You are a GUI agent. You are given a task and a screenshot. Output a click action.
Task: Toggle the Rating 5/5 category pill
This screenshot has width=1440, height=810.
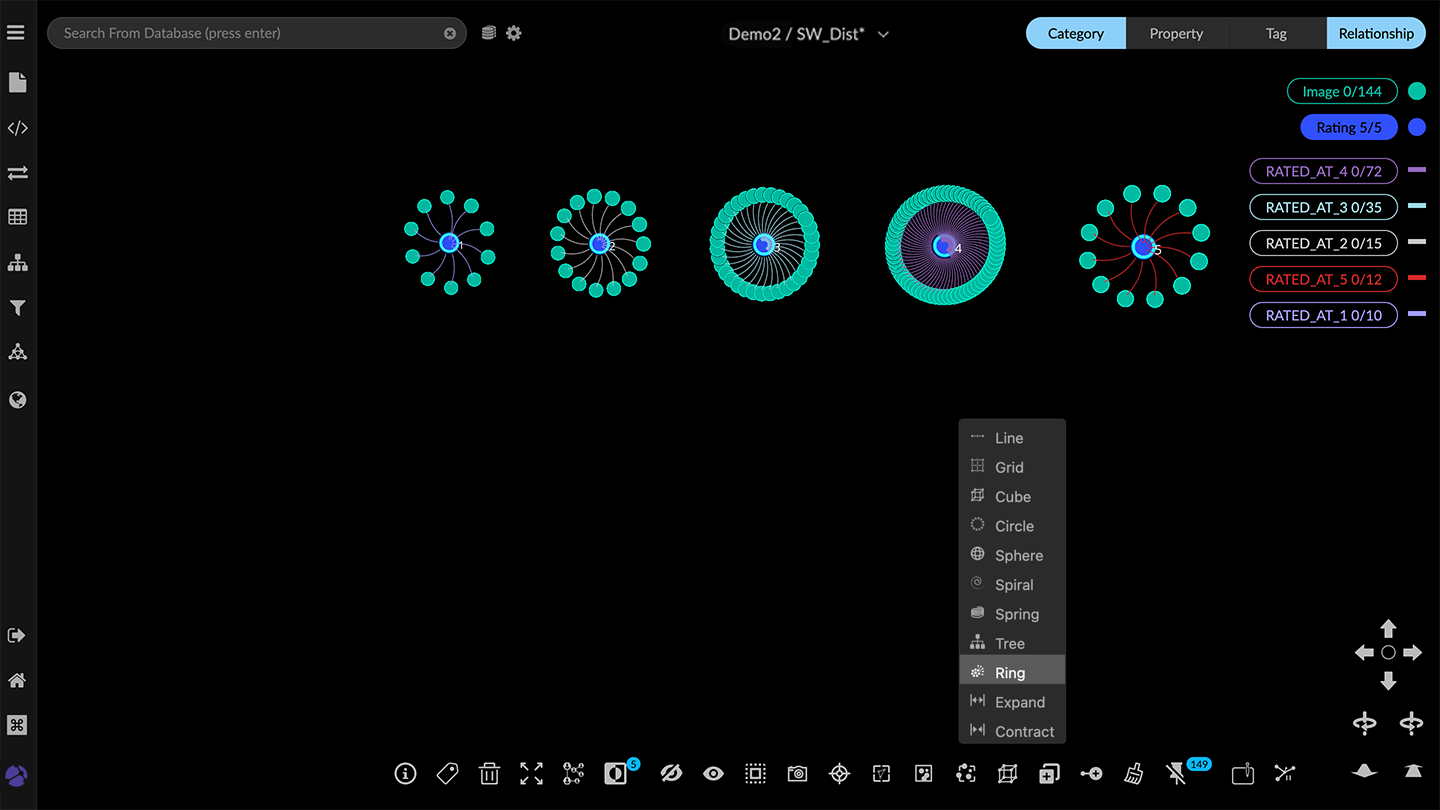pos(1348,127)
